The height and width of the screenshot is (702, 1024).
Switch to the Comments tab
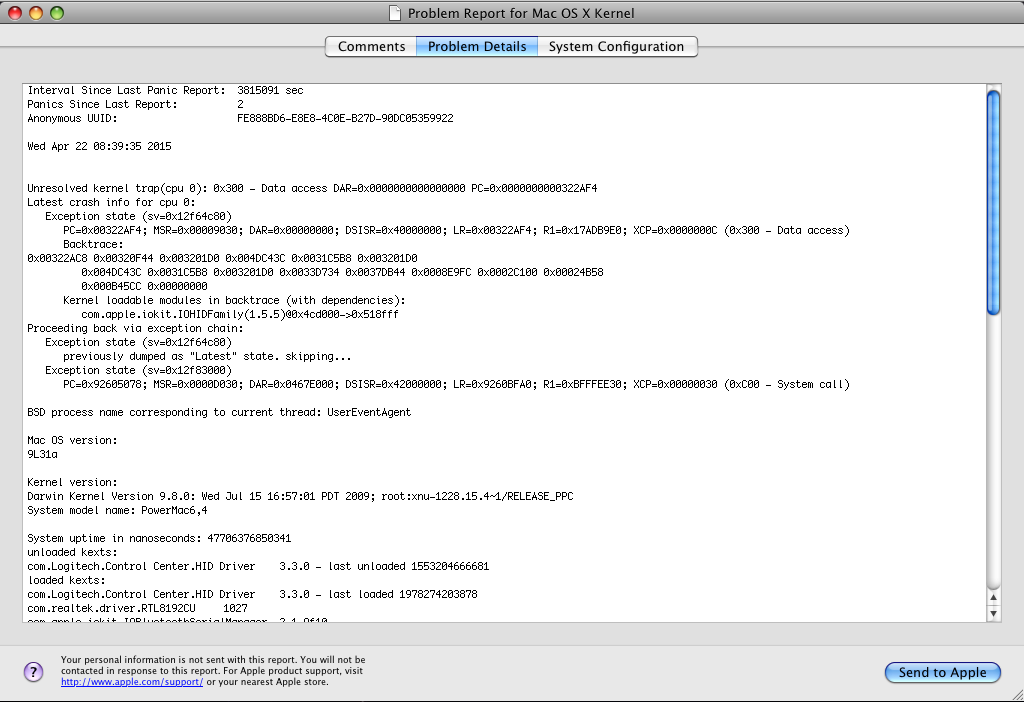[x=371, y=46]
